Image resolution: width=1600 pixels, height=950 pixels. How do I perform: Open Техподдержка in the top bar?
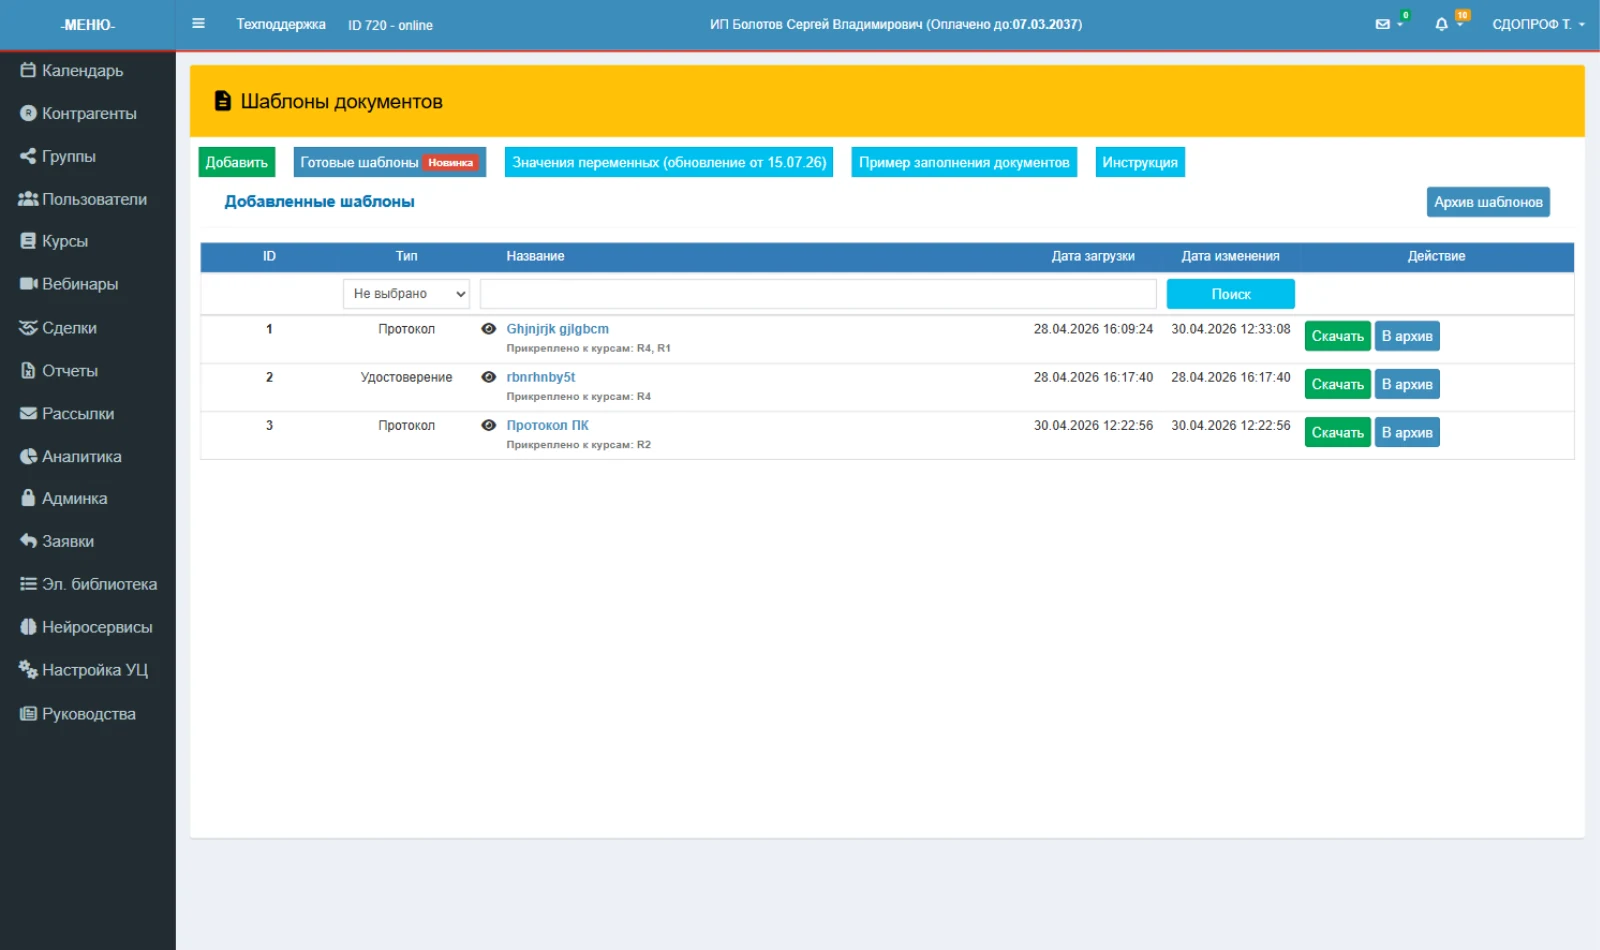[x=281, y=24]
